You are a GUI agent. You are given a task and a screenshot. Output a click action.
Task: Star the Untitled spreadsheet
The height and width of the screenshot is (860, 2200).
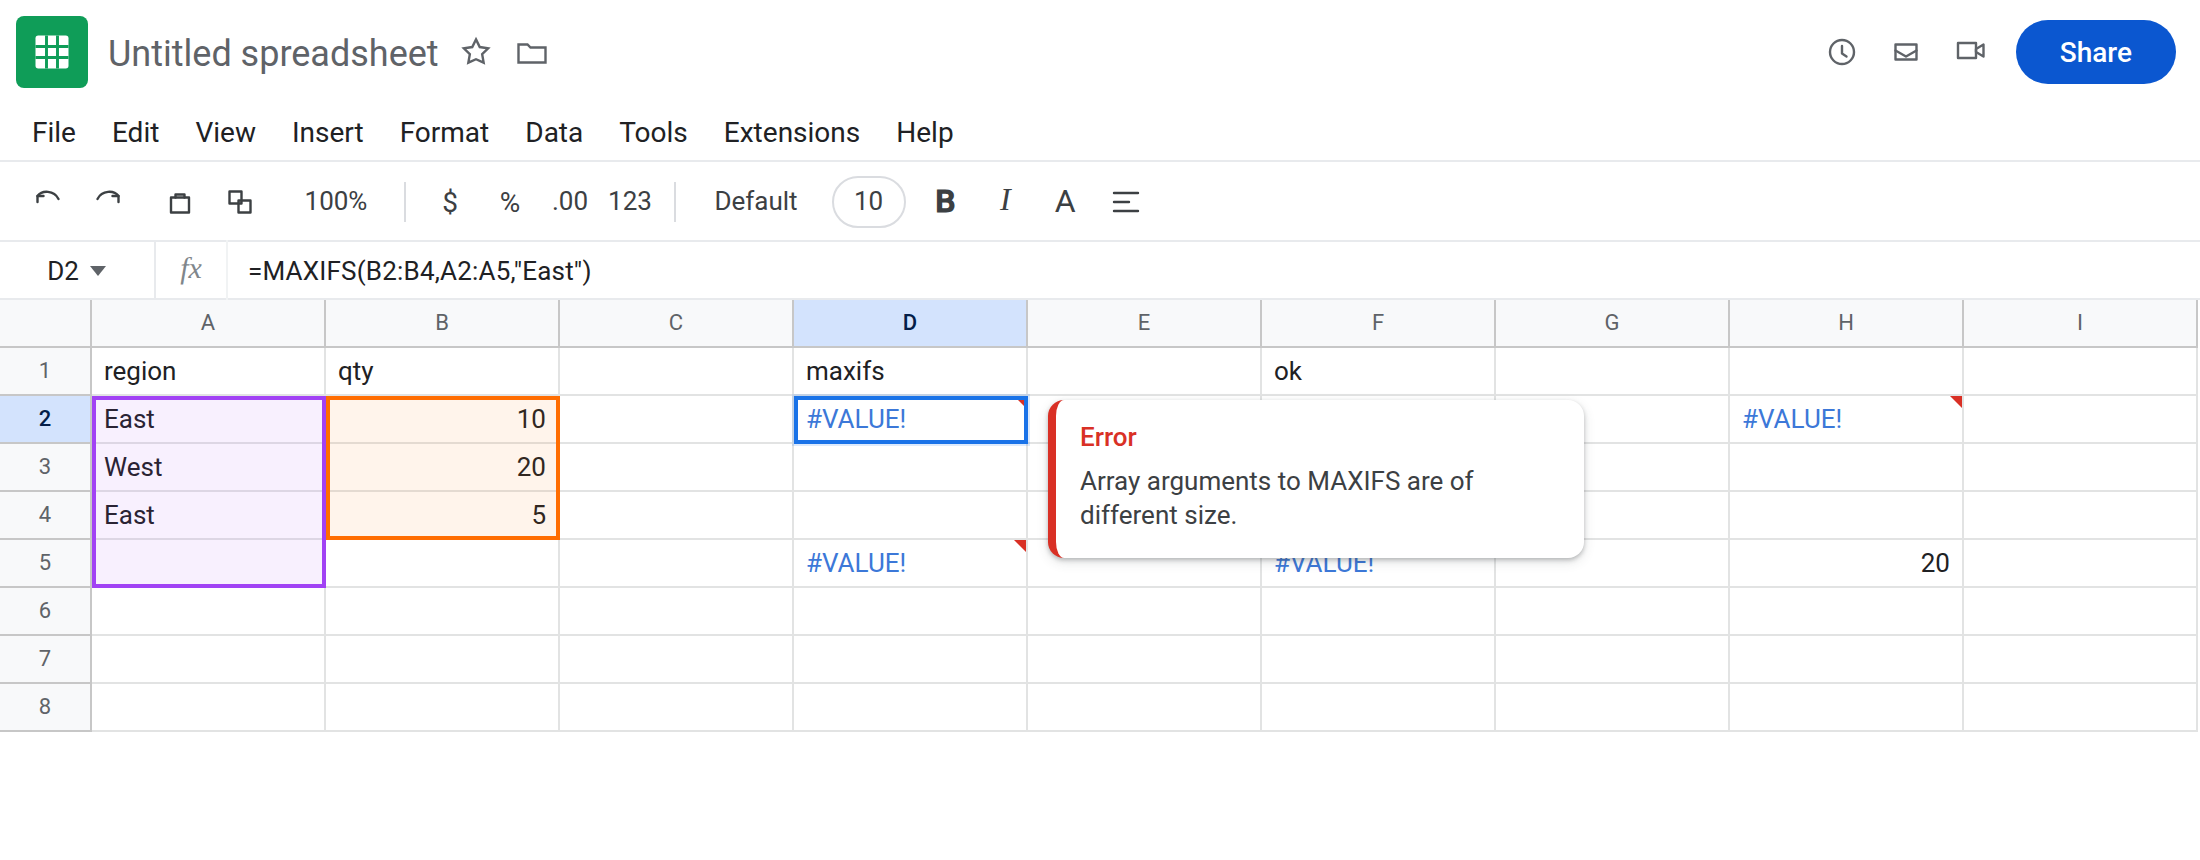[x=476, y=52]
